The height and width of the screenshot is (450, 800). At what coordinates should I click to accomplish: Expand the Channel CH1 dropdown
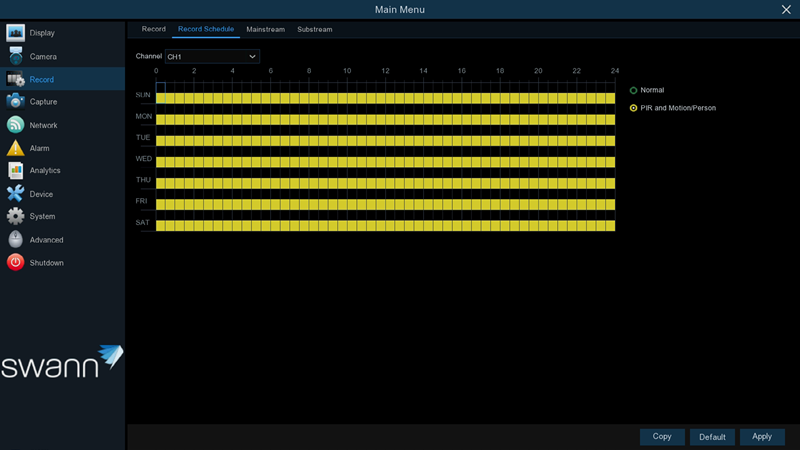coord(212,57)
